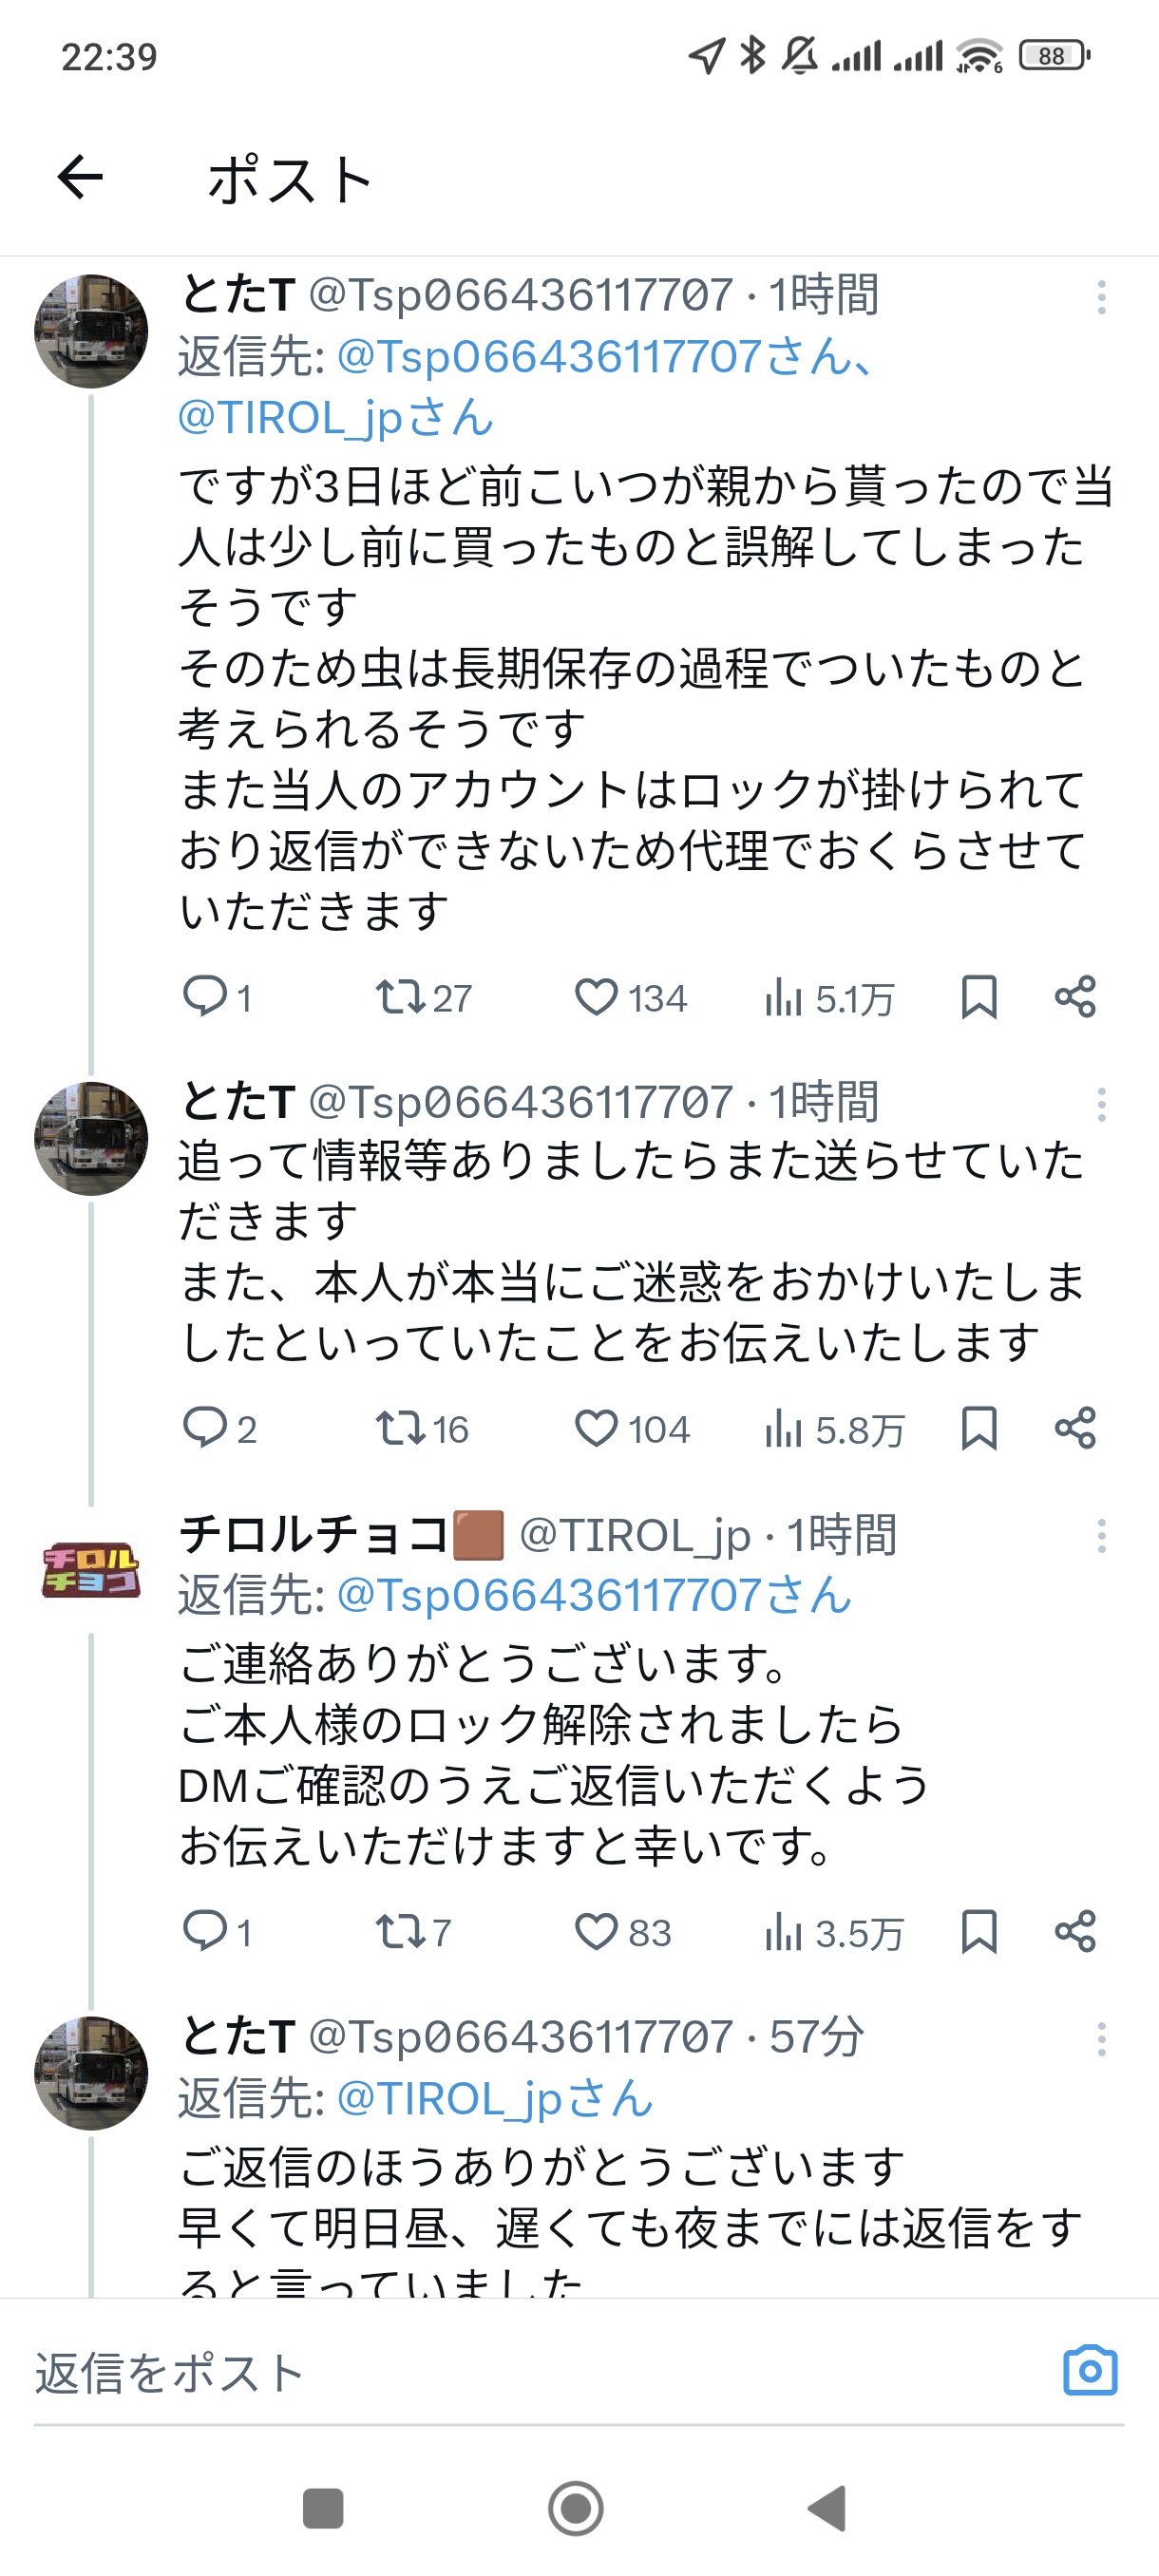The image size is (1159, 2576).
Task: Open more options on チロルチョコ's post
Action: click(x=1101, y=1536)
